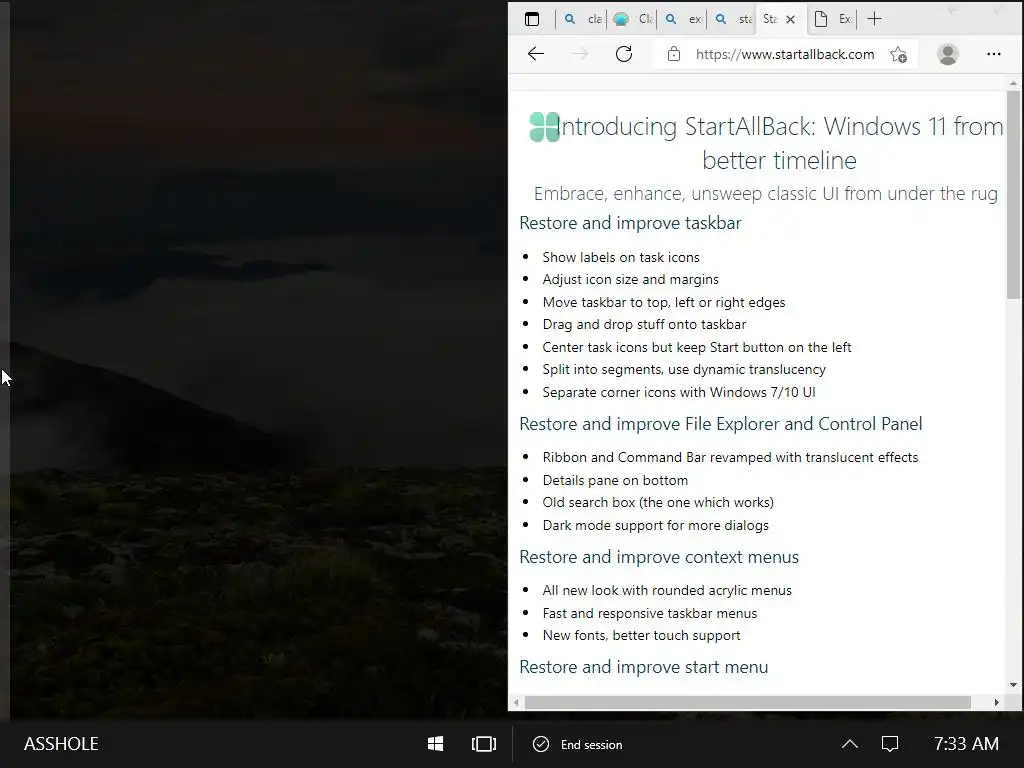Switch to the 'sta' search tab
This screenshot has height=768, width=1024.
click(x=732, y=19)
